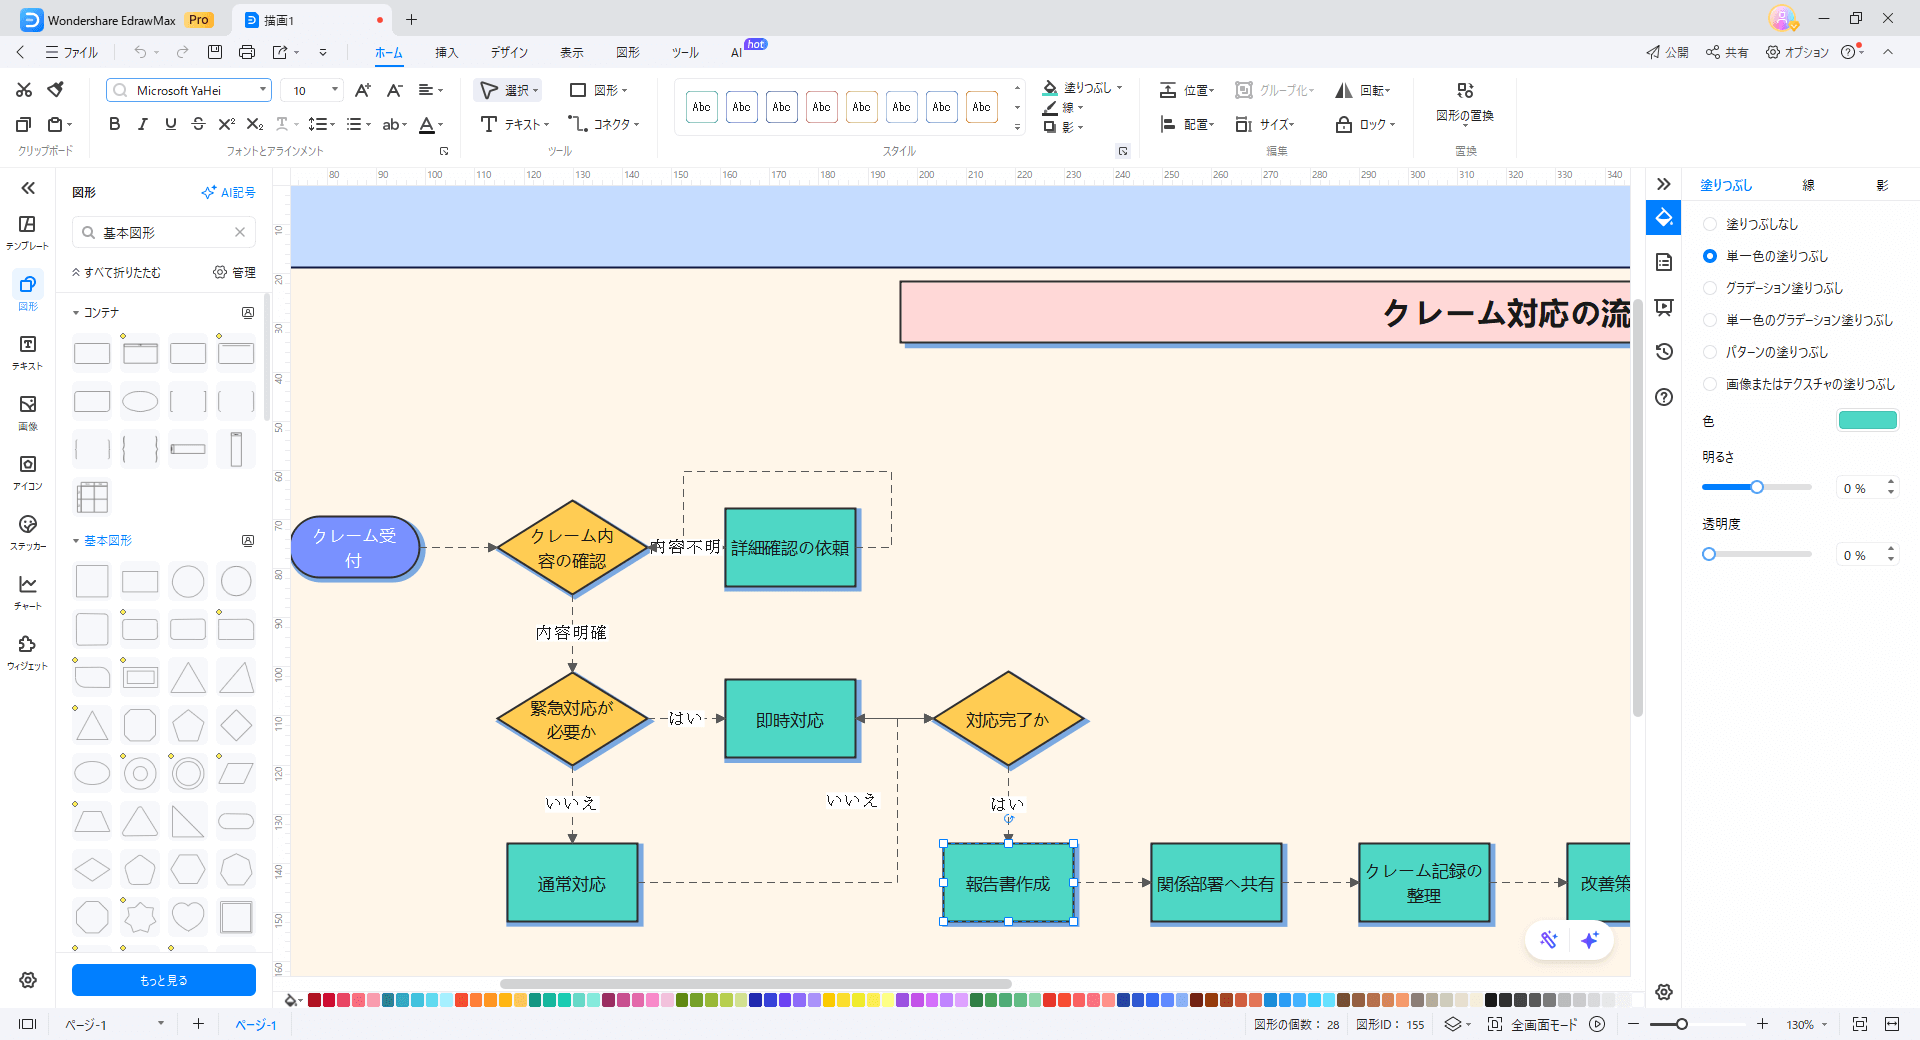Screen dimensions: 1920x1040
Task: Open the Text sidebar panel
Action: coord(27,352)
